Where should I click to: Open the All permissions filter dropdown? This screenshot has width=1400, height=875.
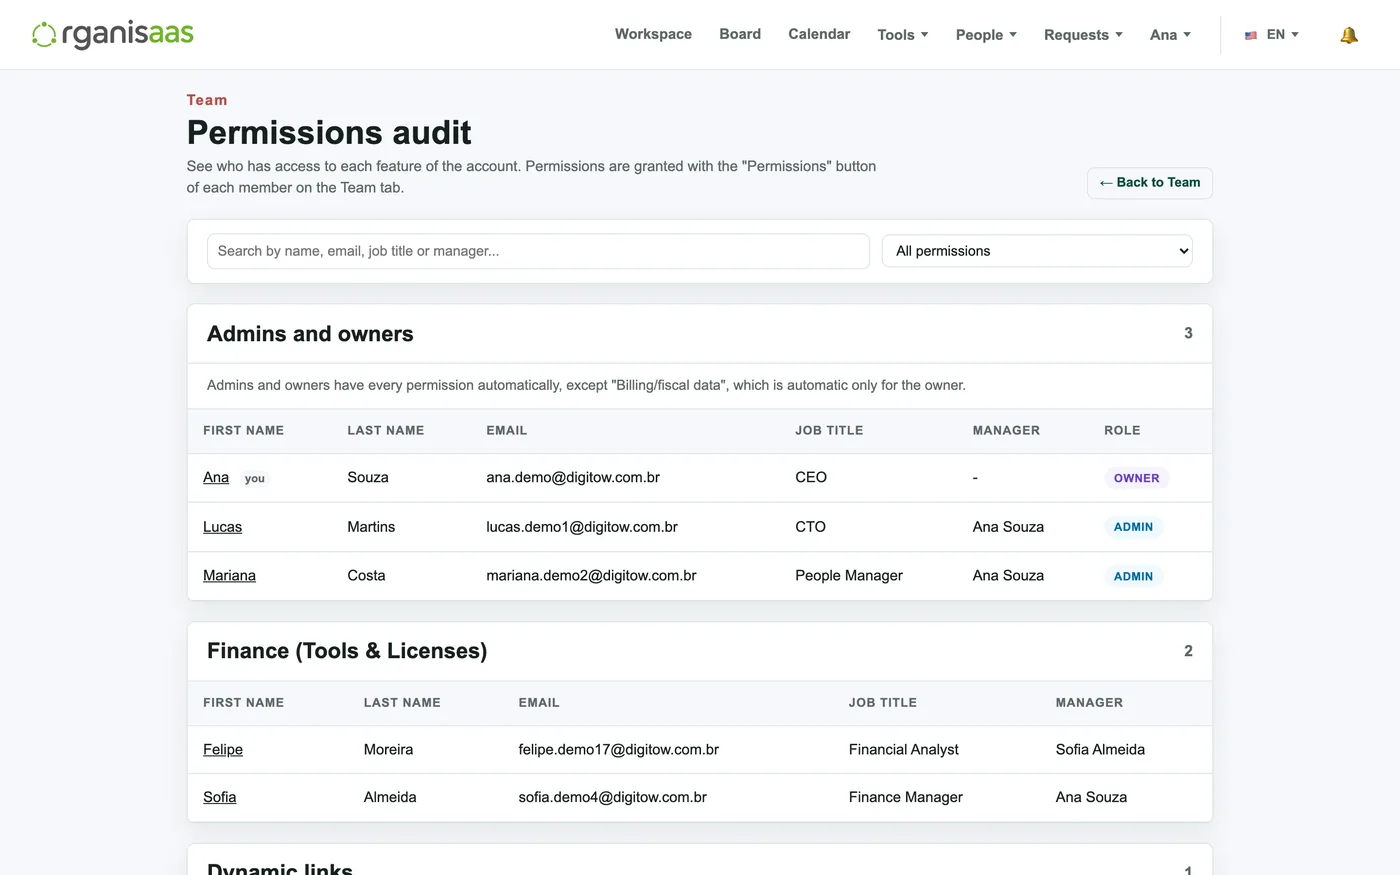(x=1037, y=251)
